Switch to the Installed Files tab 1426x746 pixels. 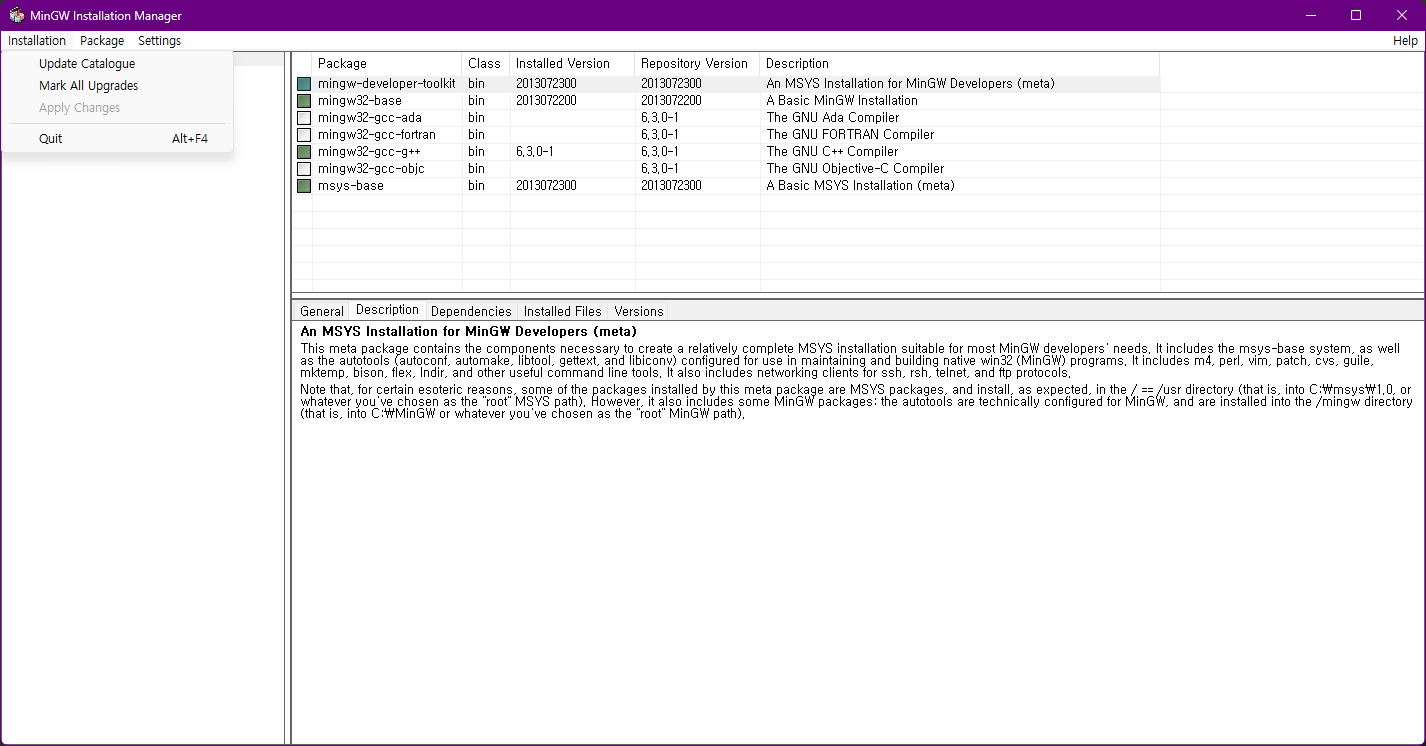(x=563, y=311)
